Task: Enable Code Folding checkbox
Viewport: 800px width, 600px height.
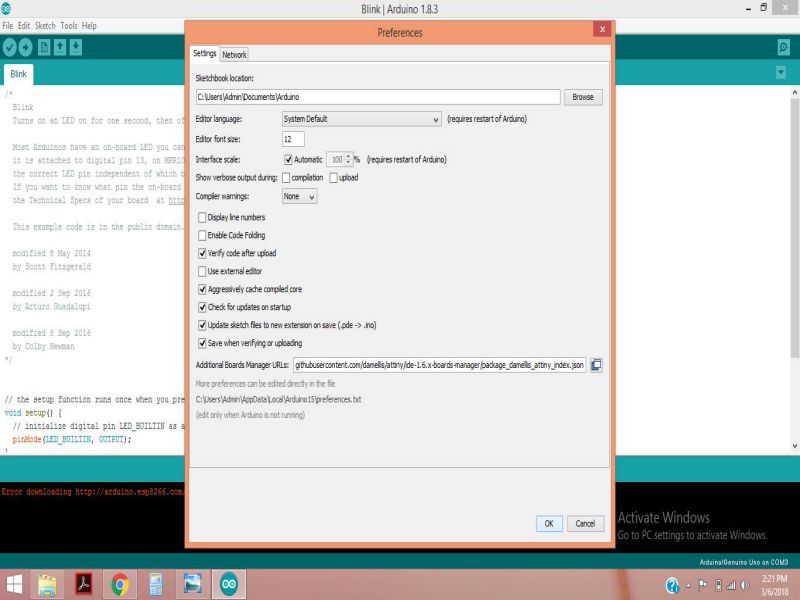Action: click(x=202, y=235)
